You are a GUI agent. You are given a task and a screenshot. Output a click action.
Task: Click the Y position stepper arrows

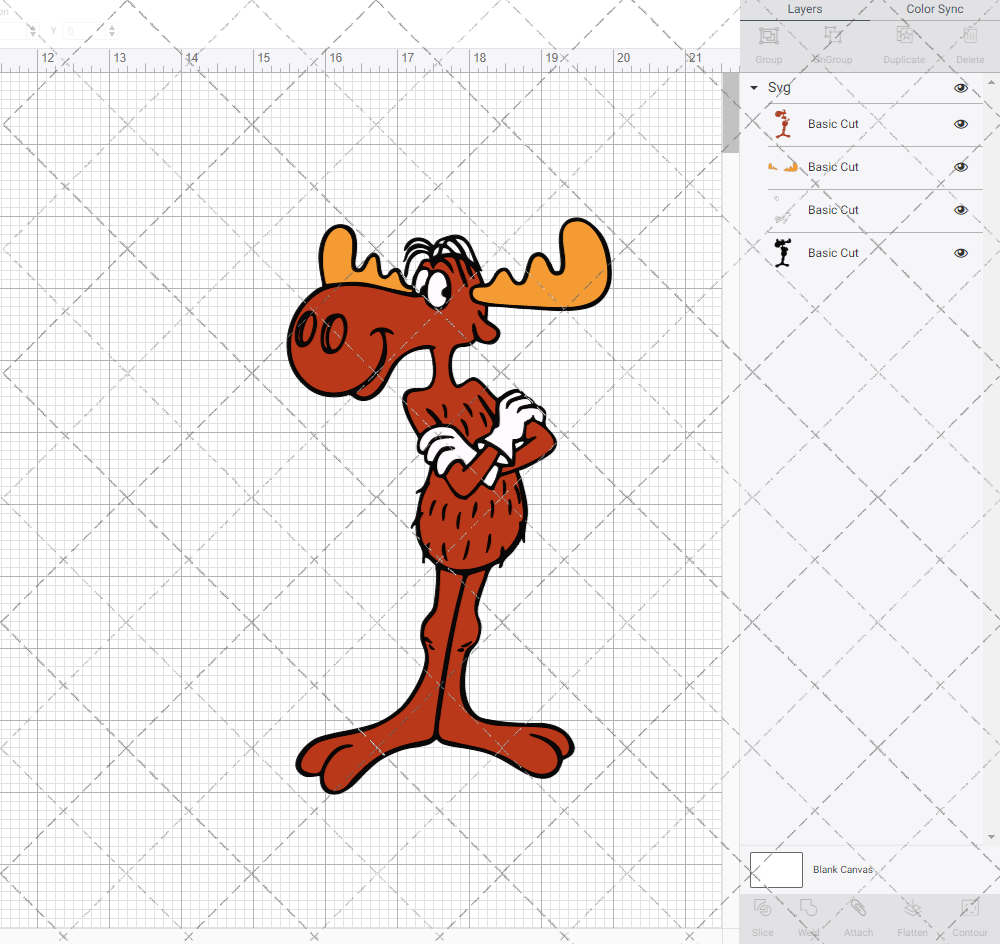click(x=112, y=31)
